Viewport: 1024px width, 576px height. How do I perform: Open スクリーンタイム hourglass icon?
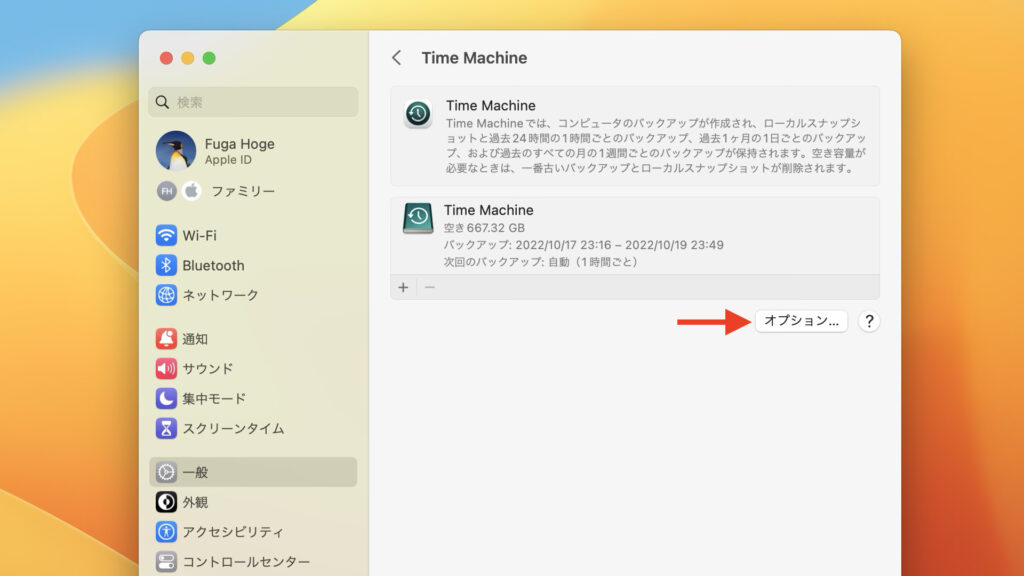pos(166,428)
